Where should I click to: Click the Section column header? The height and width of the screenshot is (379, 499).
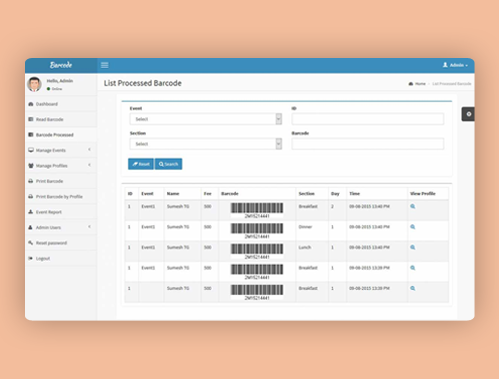[x=306, y=194]
